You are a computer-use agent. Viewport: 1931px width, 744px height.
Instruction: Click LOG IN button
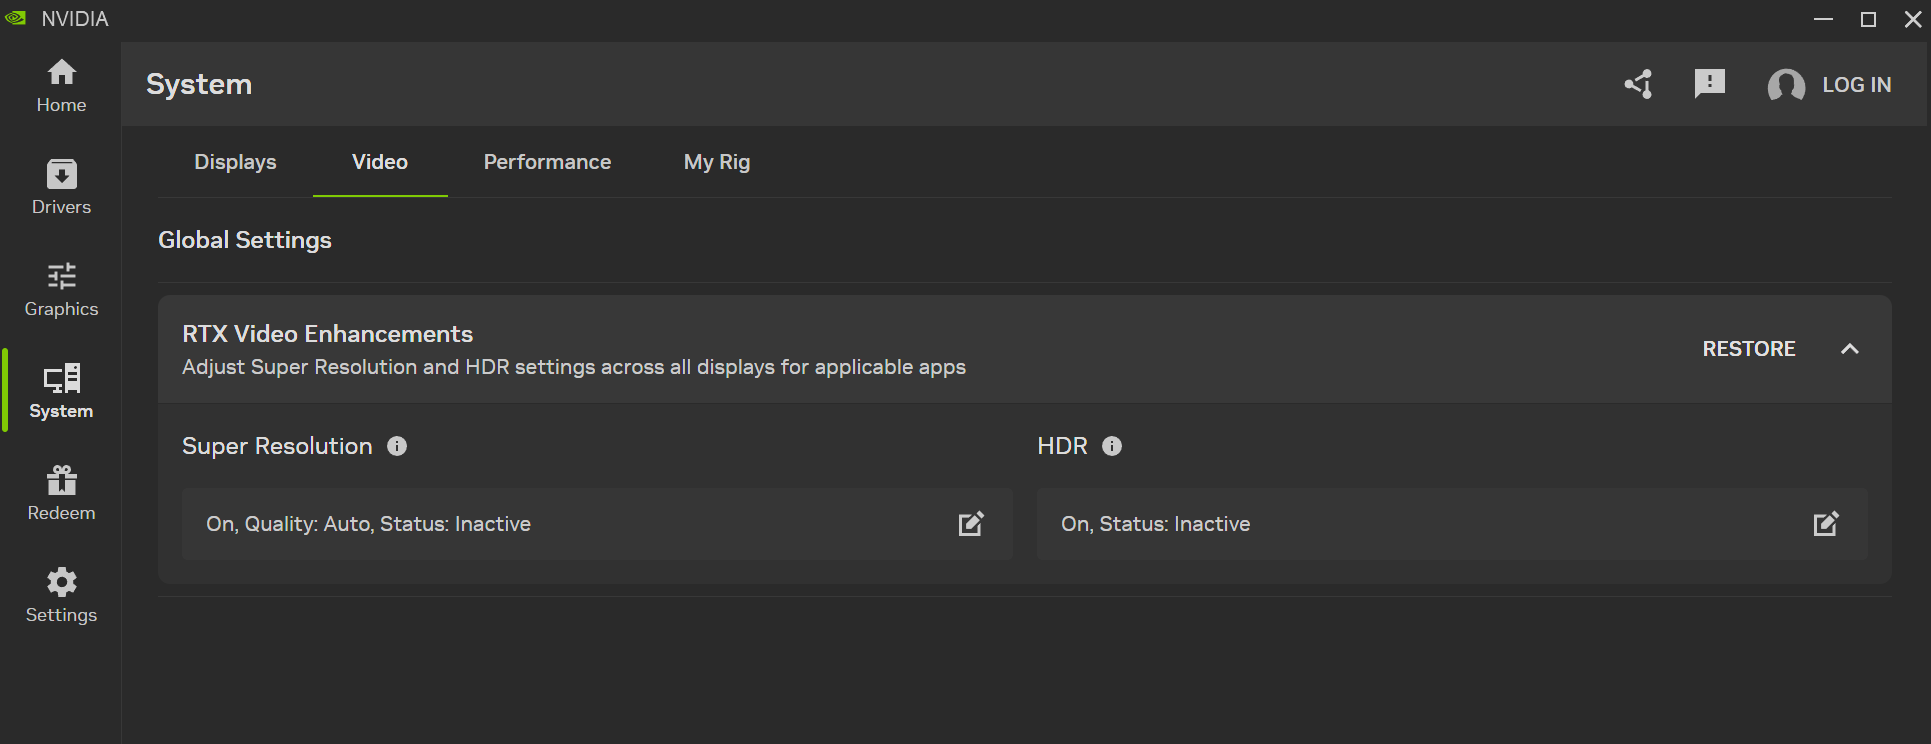pos(1857,85)
